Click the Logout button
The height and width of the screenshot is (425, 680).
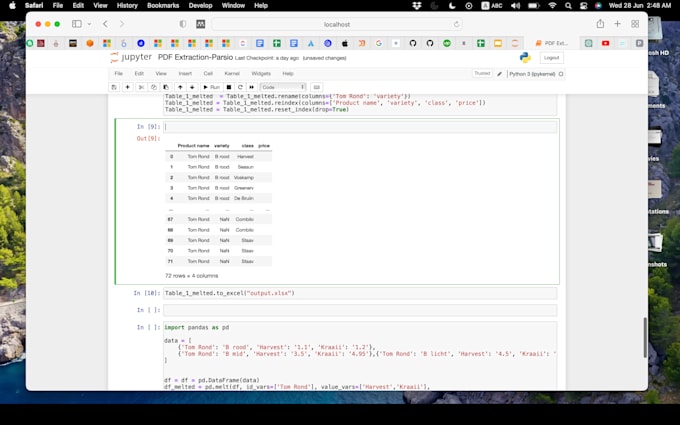551,58
